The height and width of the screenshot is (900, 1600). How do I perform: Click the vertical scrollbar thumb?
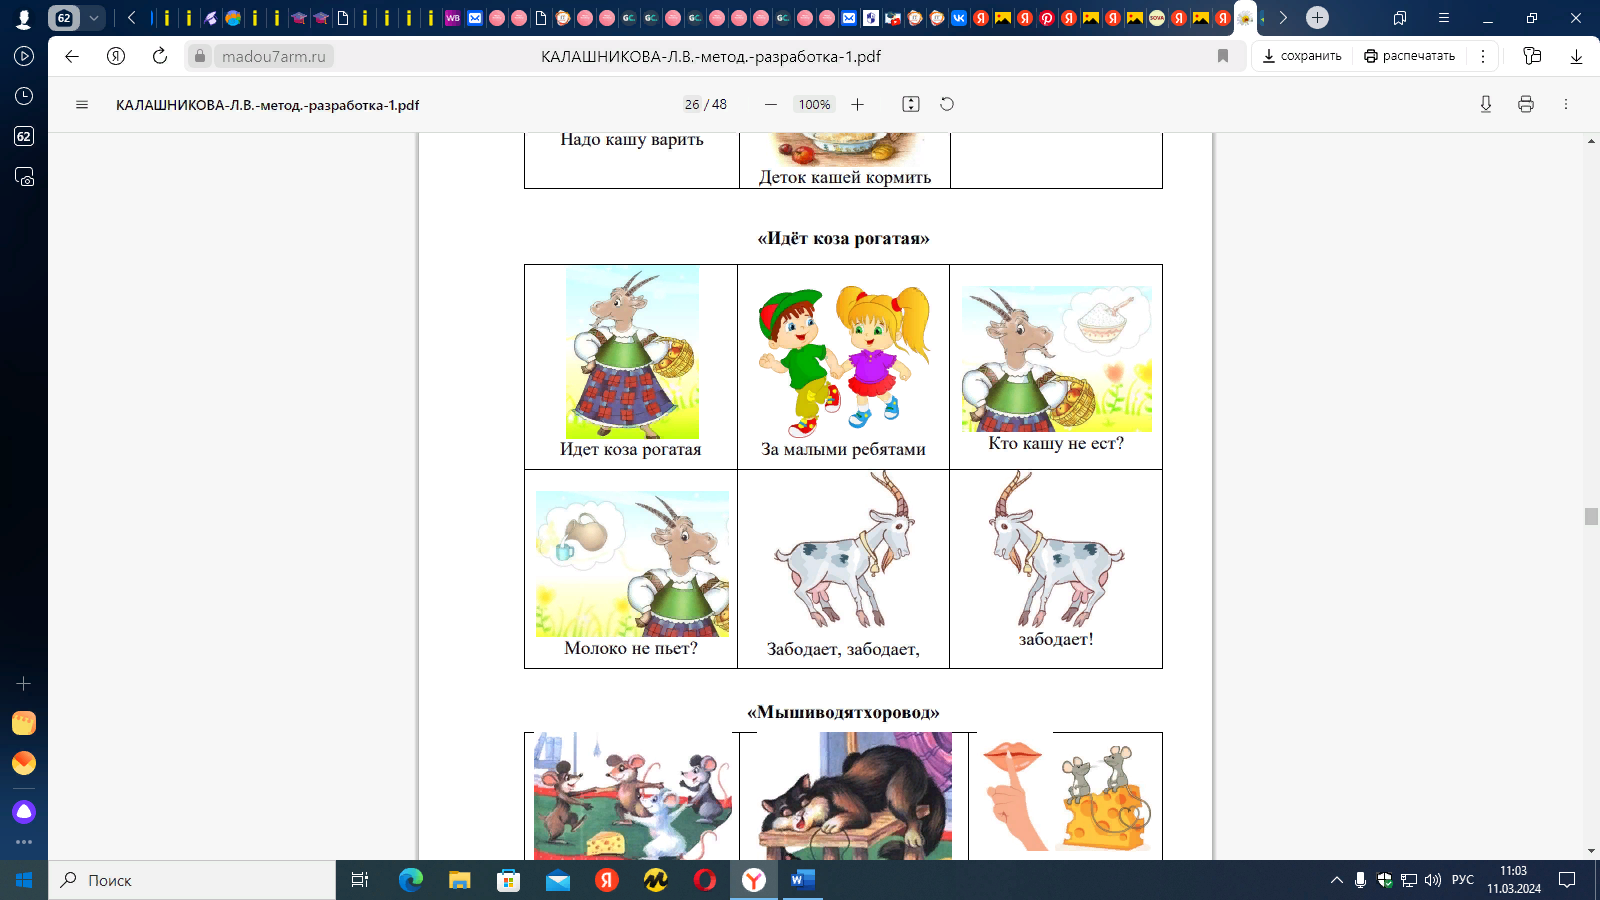tap(1591, 516)
